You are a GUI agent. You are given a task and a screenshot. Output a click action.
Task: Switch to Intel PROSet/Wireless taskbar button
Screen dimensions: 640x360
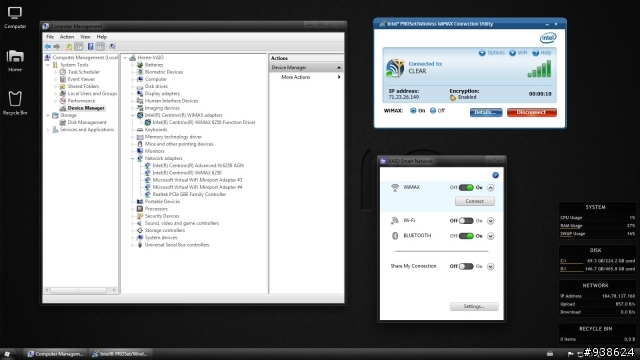[x=120, y=354]
